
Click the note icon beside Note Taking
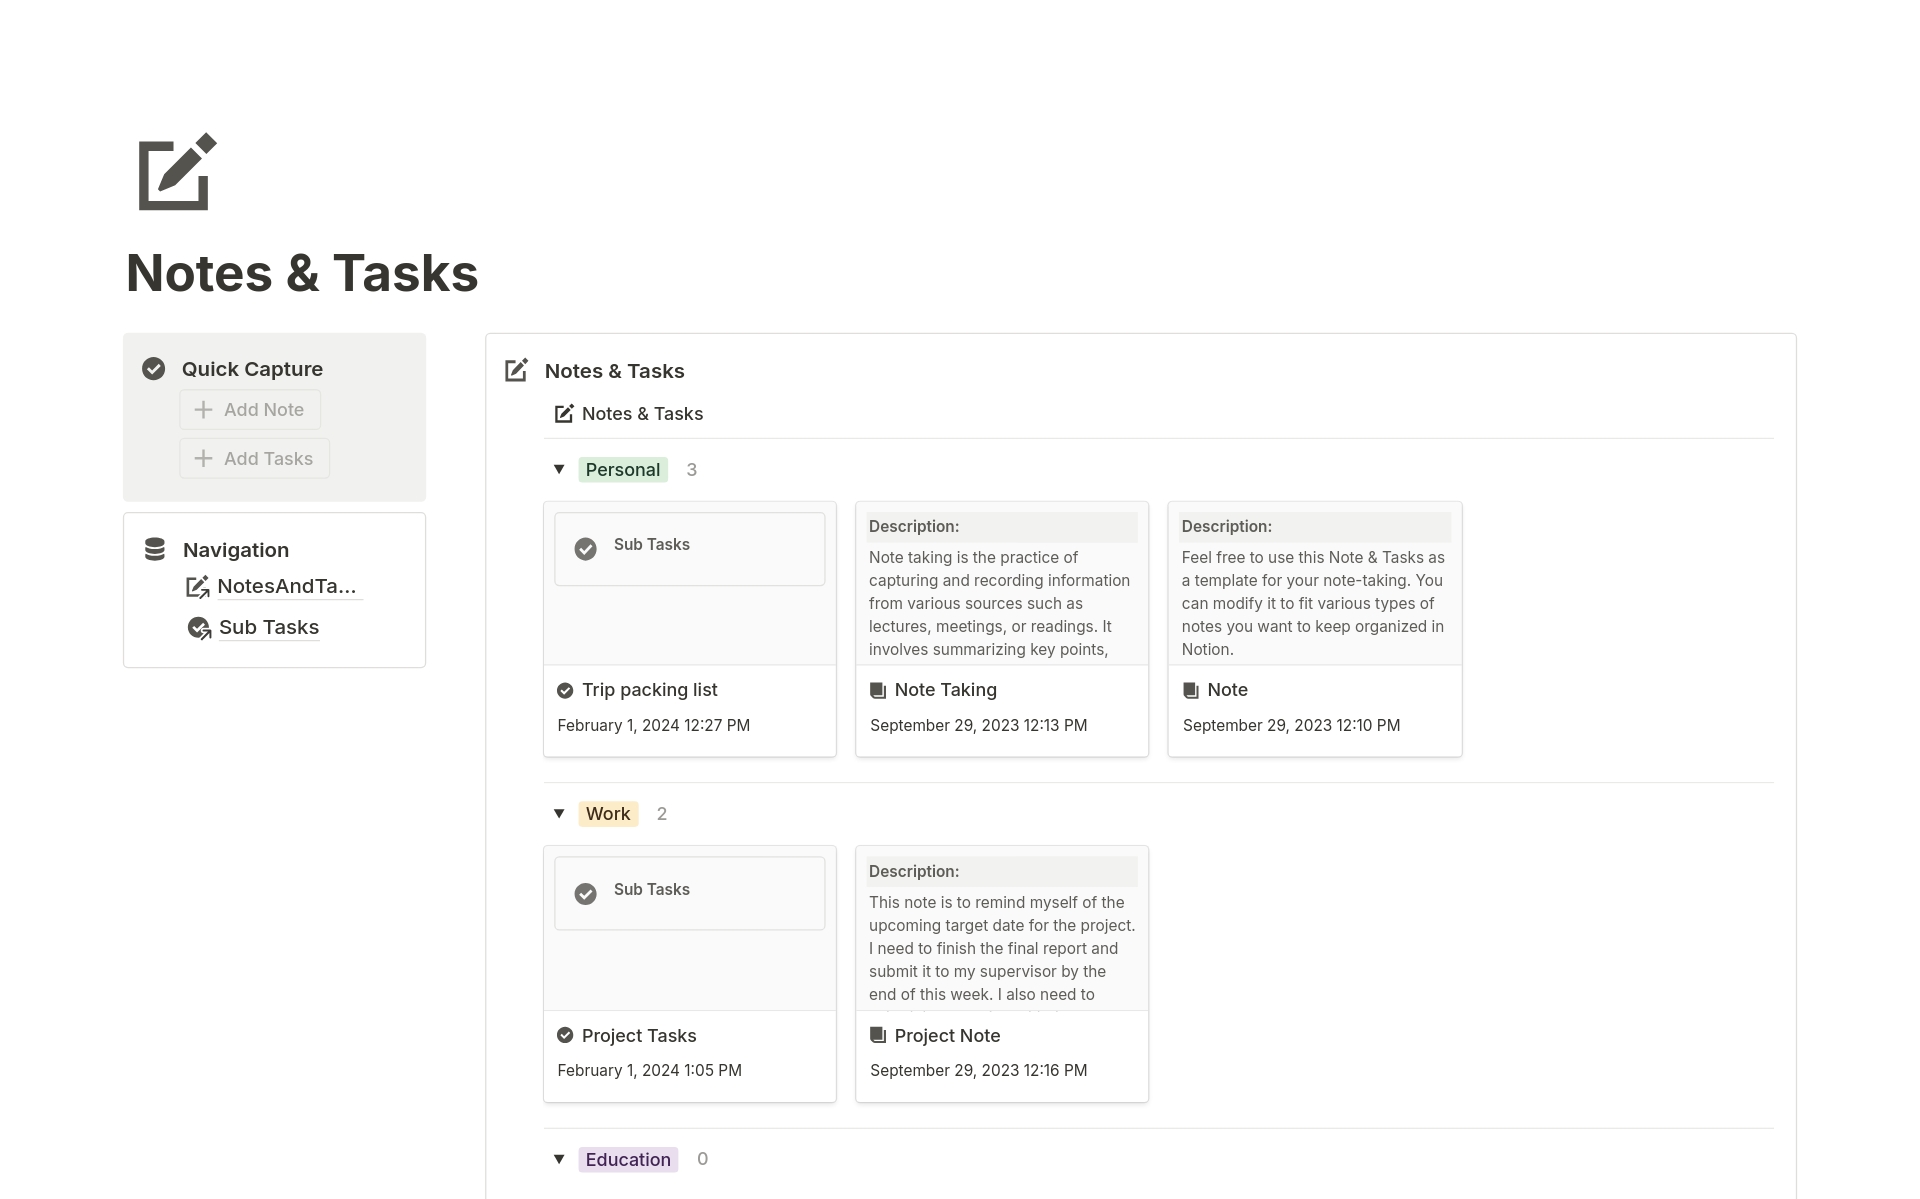(x=877, y=690)
